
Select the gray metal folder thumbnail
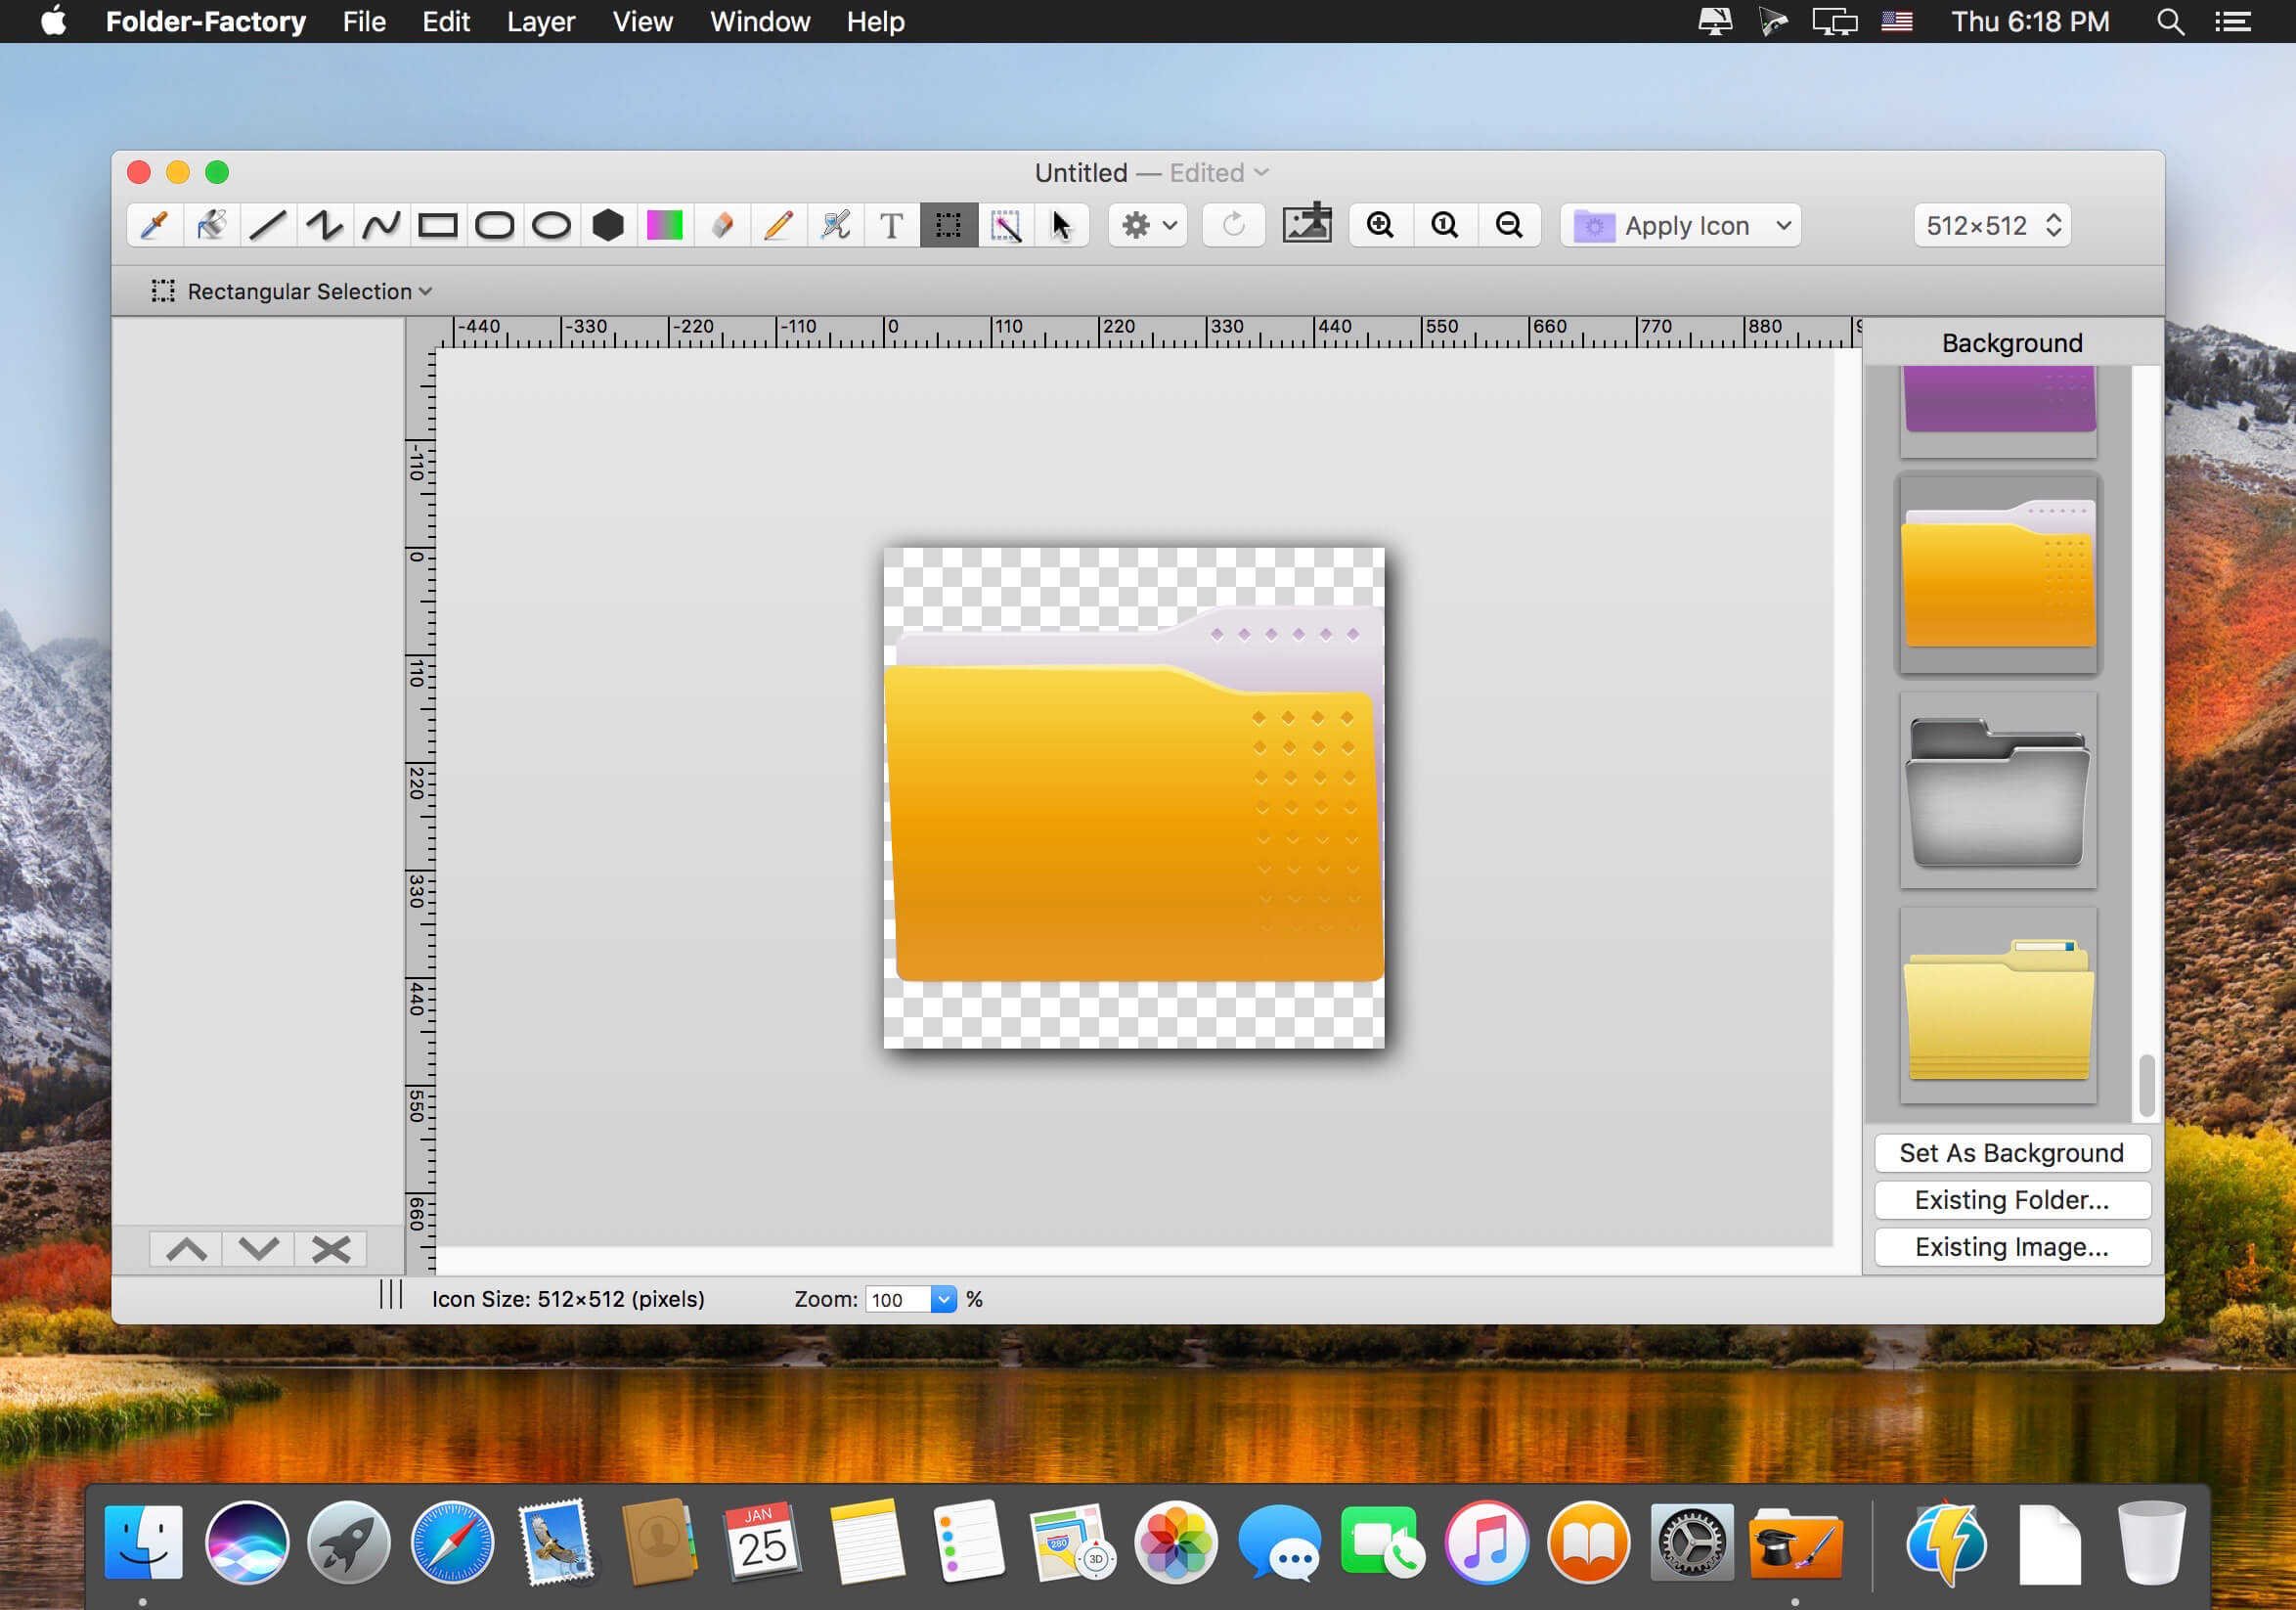(x=1998, y=791)
